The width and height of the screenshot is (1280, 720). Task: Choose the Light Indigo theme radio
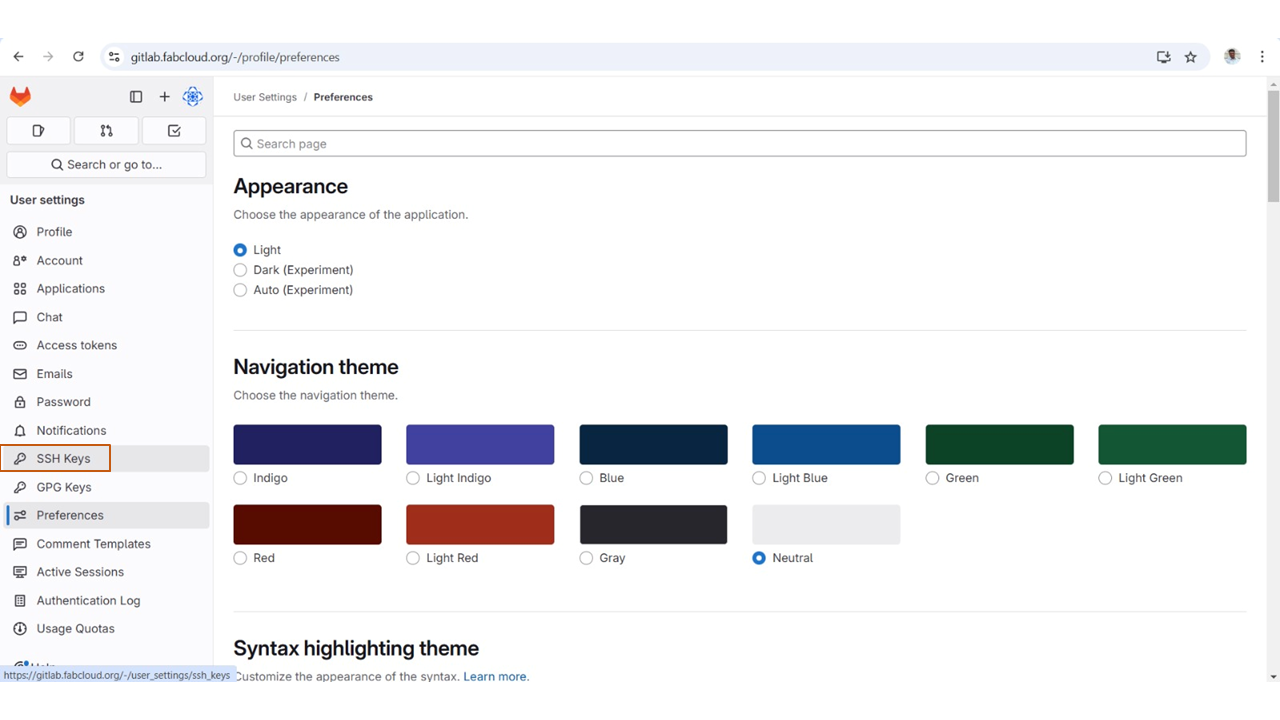(413, 478)
